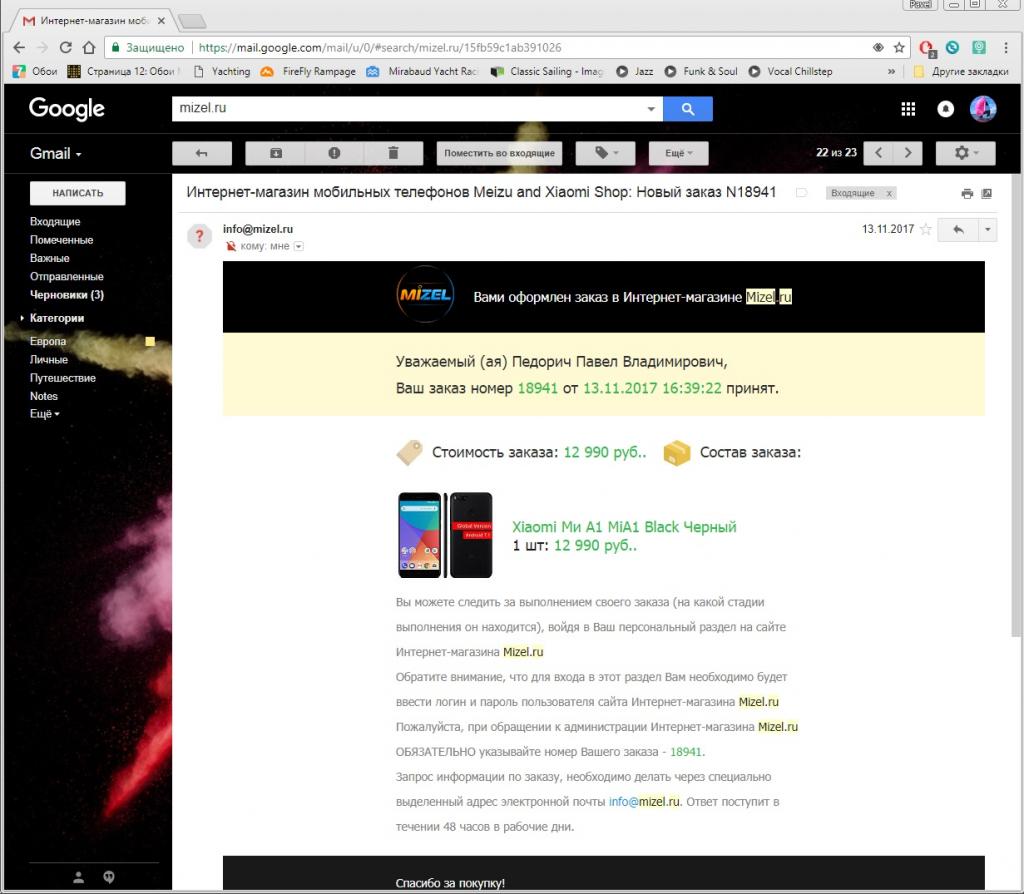Expand the sidebar Ещё more labels
Viewport: 1024px width, 894px height.
click(x=44, y=413)
